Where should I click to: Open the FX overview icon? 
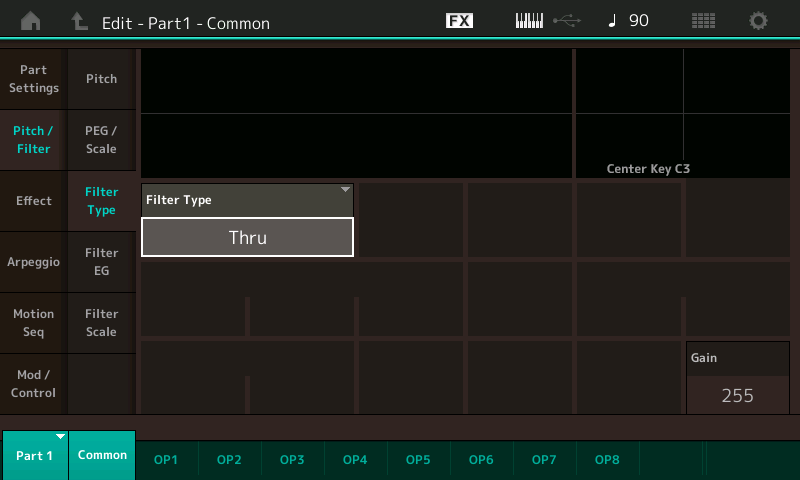[x=459, y=21]
